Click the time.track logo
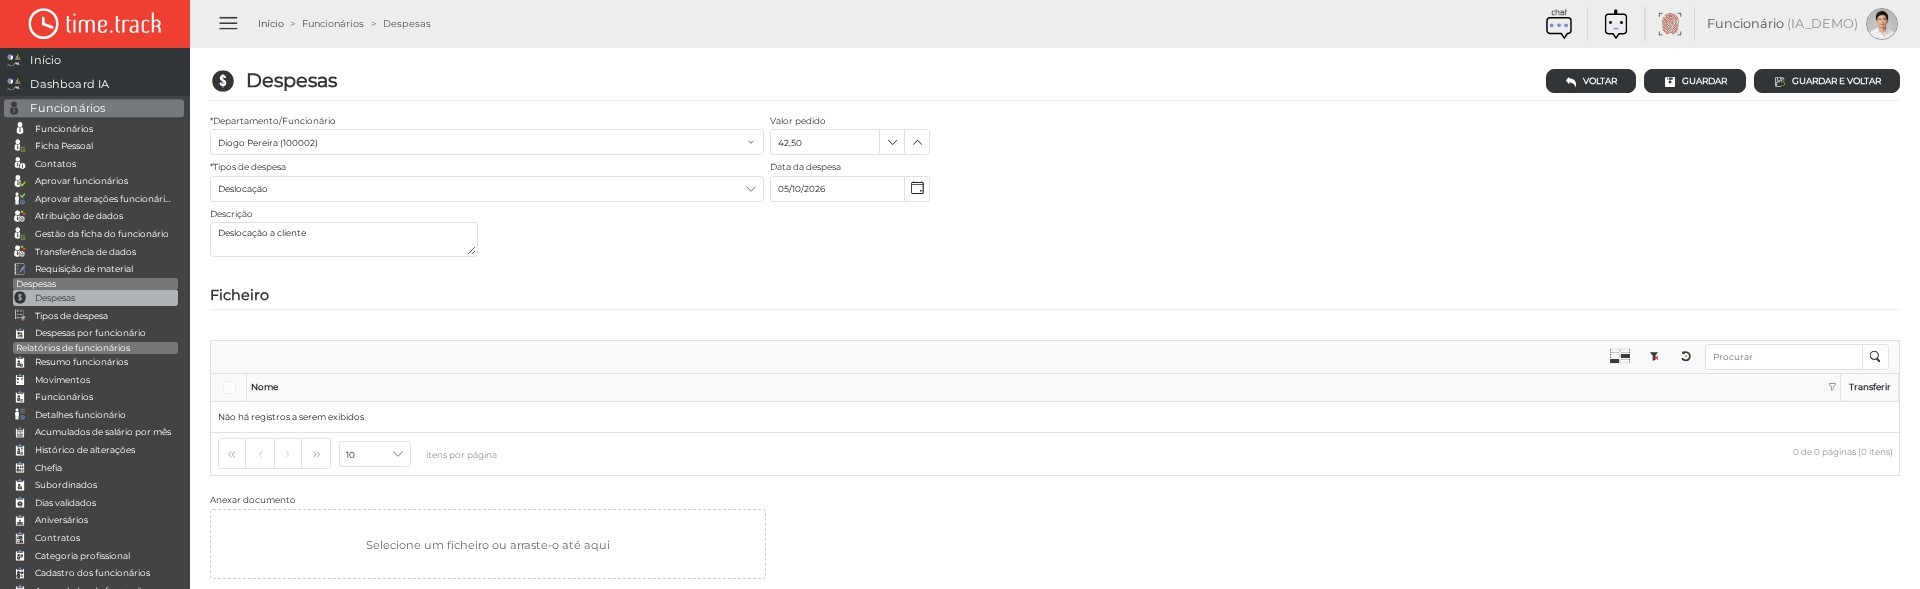 95,24
